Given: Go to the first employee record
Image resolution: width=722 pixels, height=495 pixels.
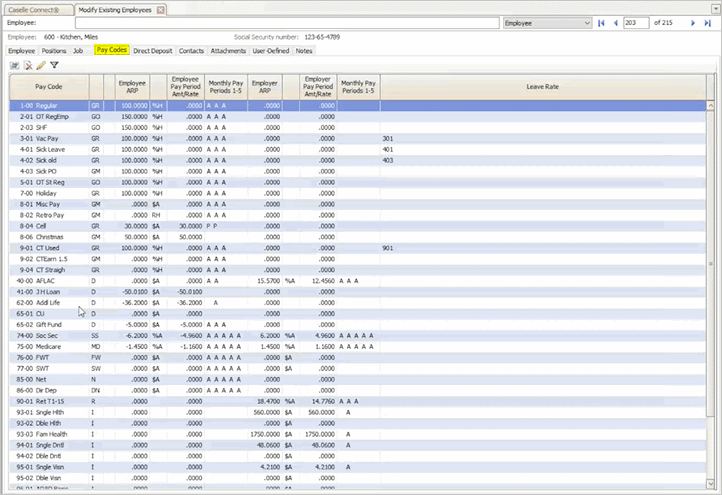Looking at the screenshot, I should point(601,22).
